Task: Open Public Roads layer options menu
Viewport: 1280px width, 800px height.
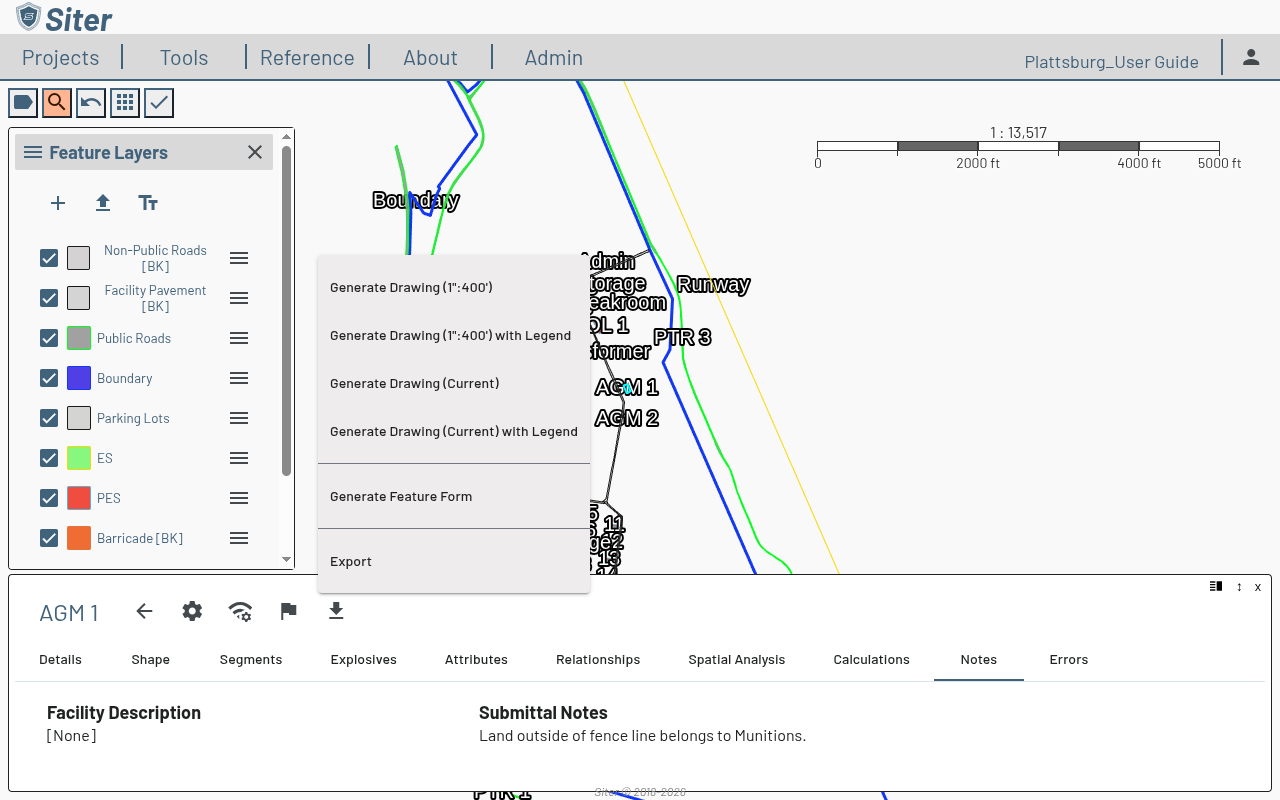Action: (239, 338)
